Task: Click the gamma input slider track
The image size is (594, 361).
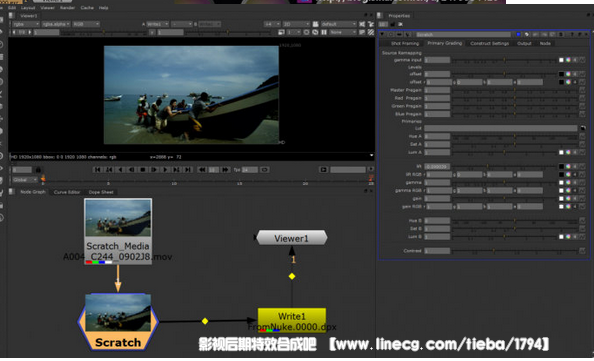Action: pyautogui.click(x=504, y=60)
